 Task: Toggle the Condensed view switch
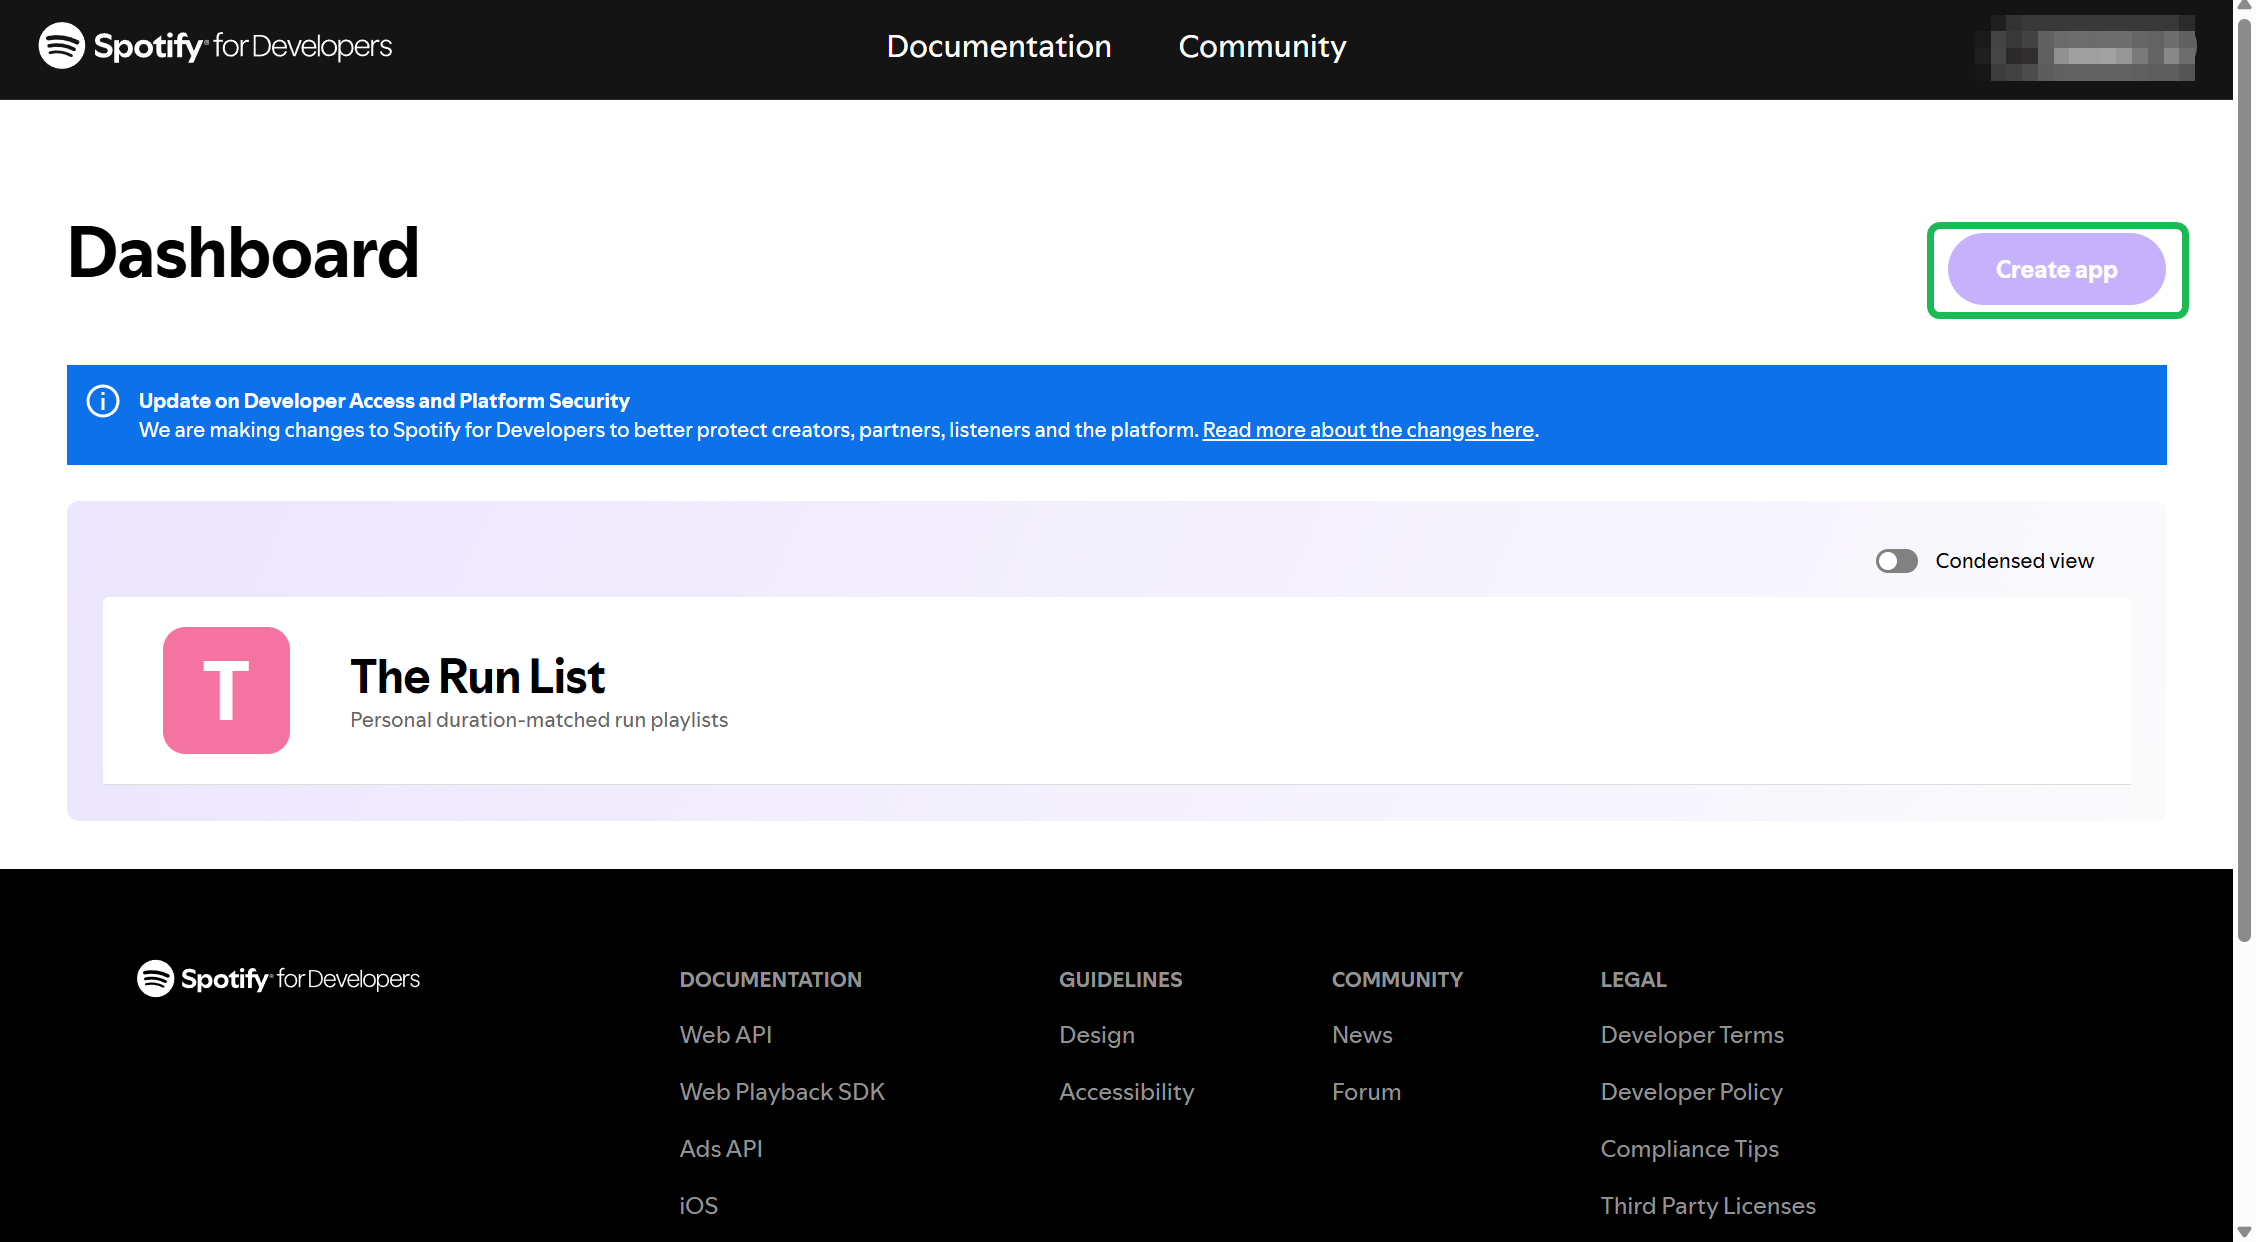coord(1896,561)
